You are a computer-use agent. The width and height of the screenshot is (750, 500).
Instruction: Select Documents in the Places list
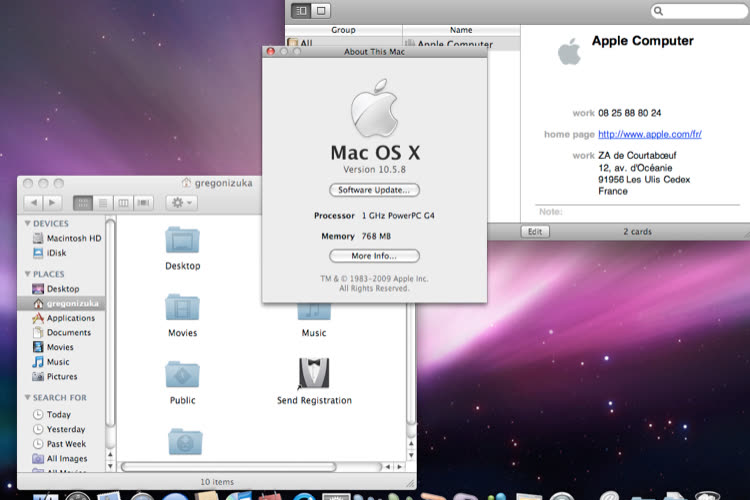point(68,333)
